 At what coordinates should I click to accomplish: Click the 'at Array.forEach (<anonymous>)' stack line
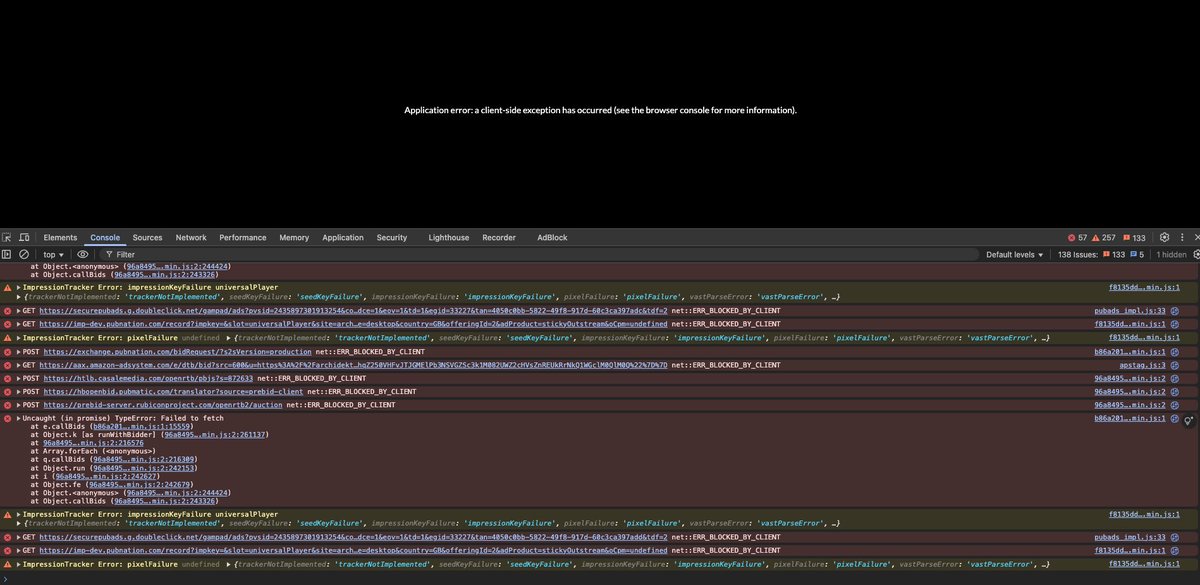coord(91,452)
